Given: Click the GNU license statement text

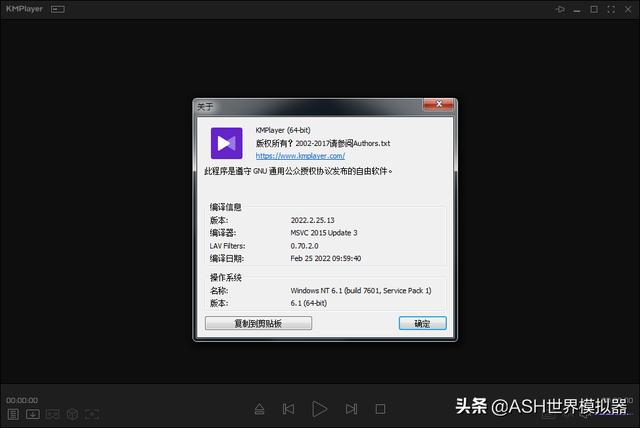Looking at the screenshot, I should pyautogui.click(x=298, y=171).
